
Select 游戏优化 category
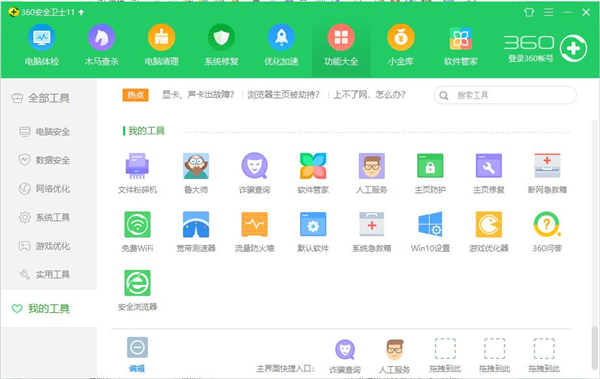[x=49, y=246]
